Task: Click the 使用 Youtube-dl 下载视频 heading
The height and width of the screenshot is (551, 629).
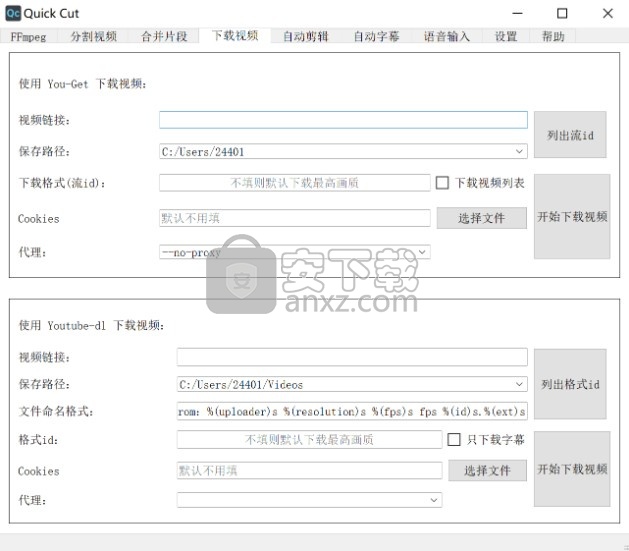Action: tap(91, 325)
